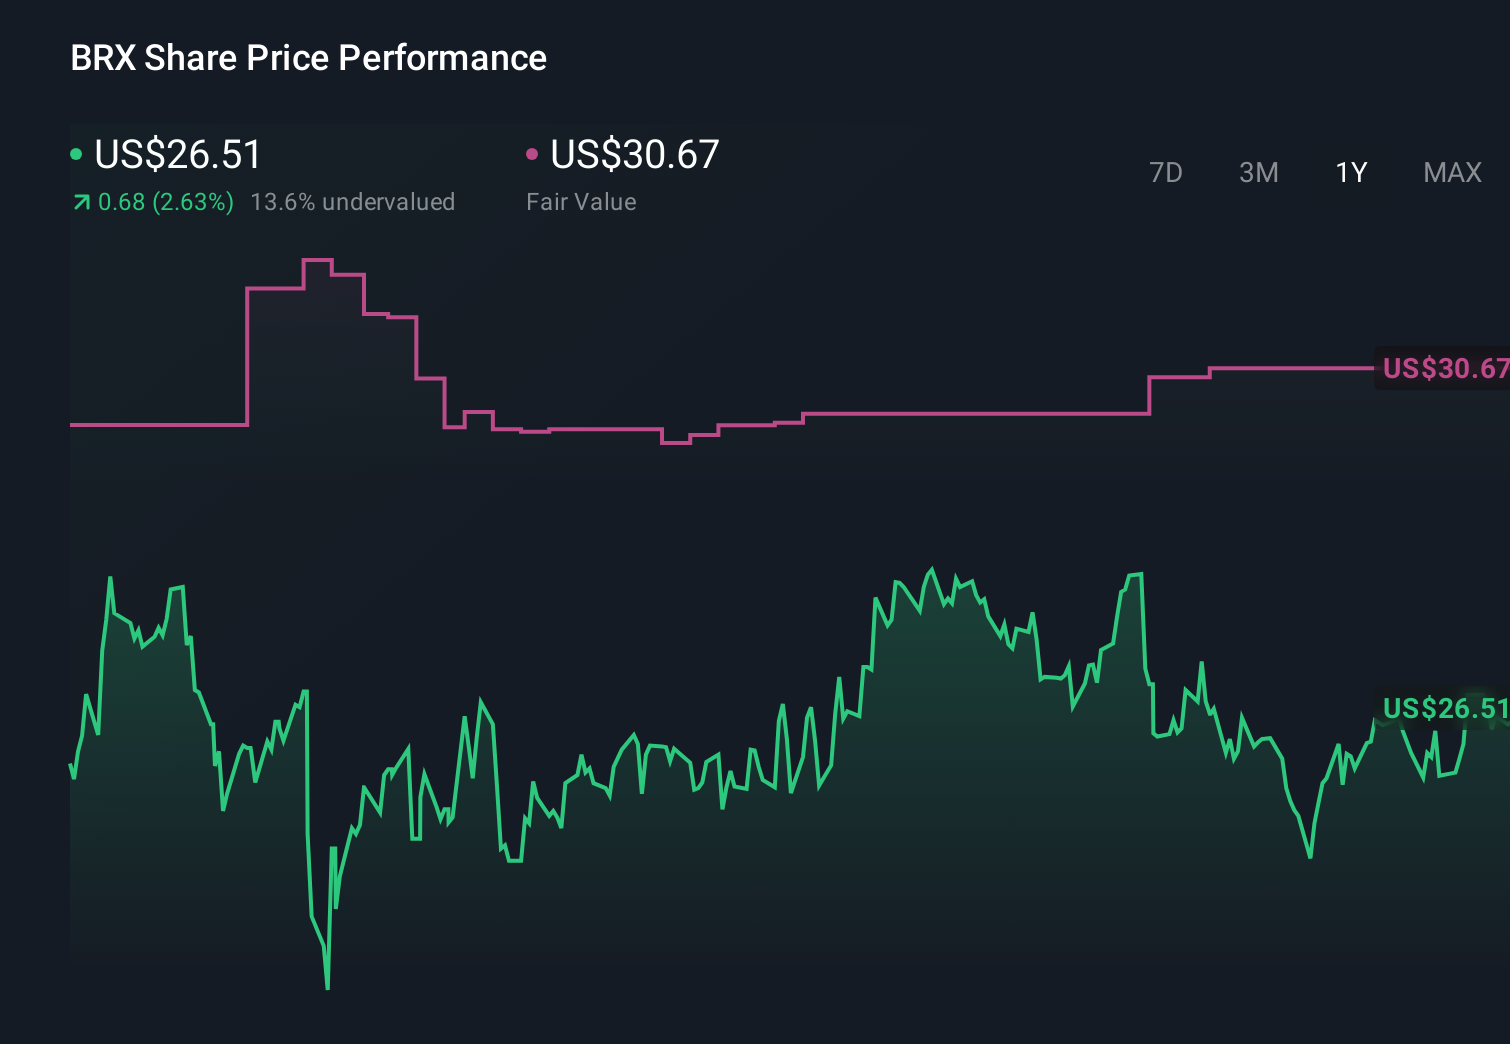The image size is (1510, 1044).
Task: Click the Fair Value text label
Action: click(580, 201)
